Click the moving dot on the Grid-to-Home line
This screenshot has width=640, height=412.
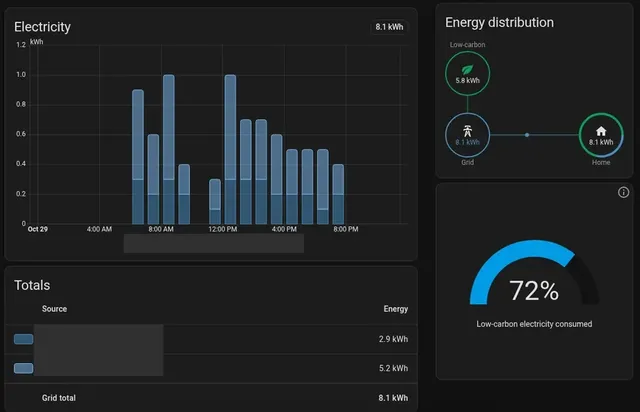click(527, 135)
